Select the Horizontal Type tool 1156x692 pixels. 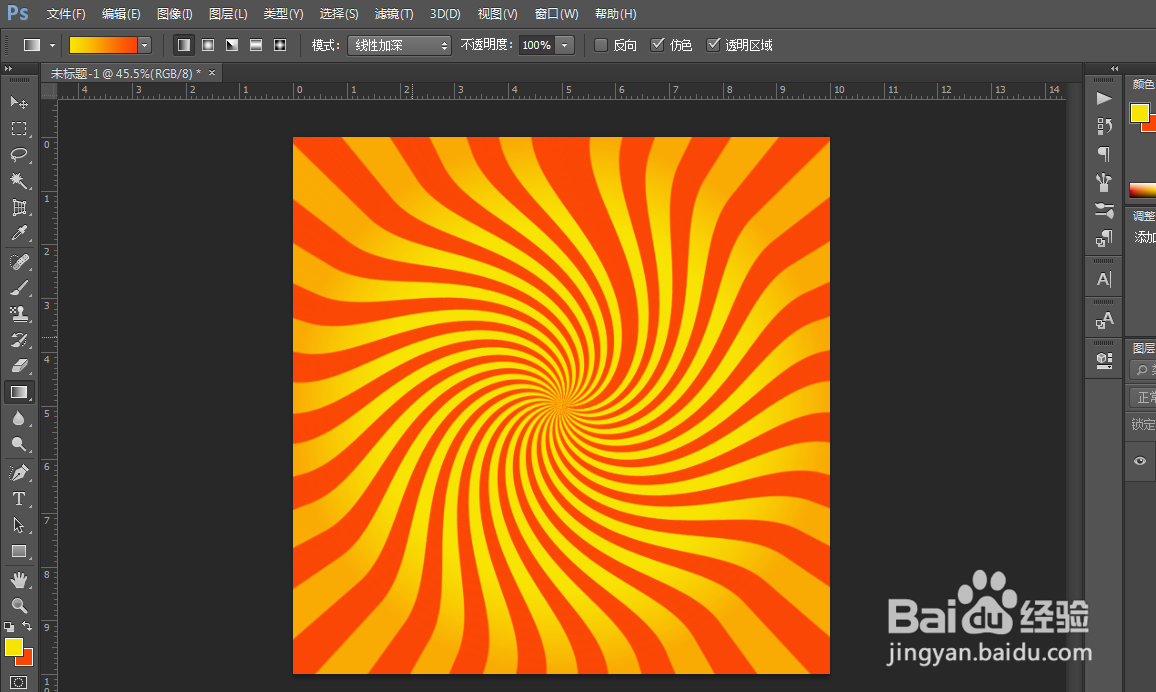click(19, 499)
